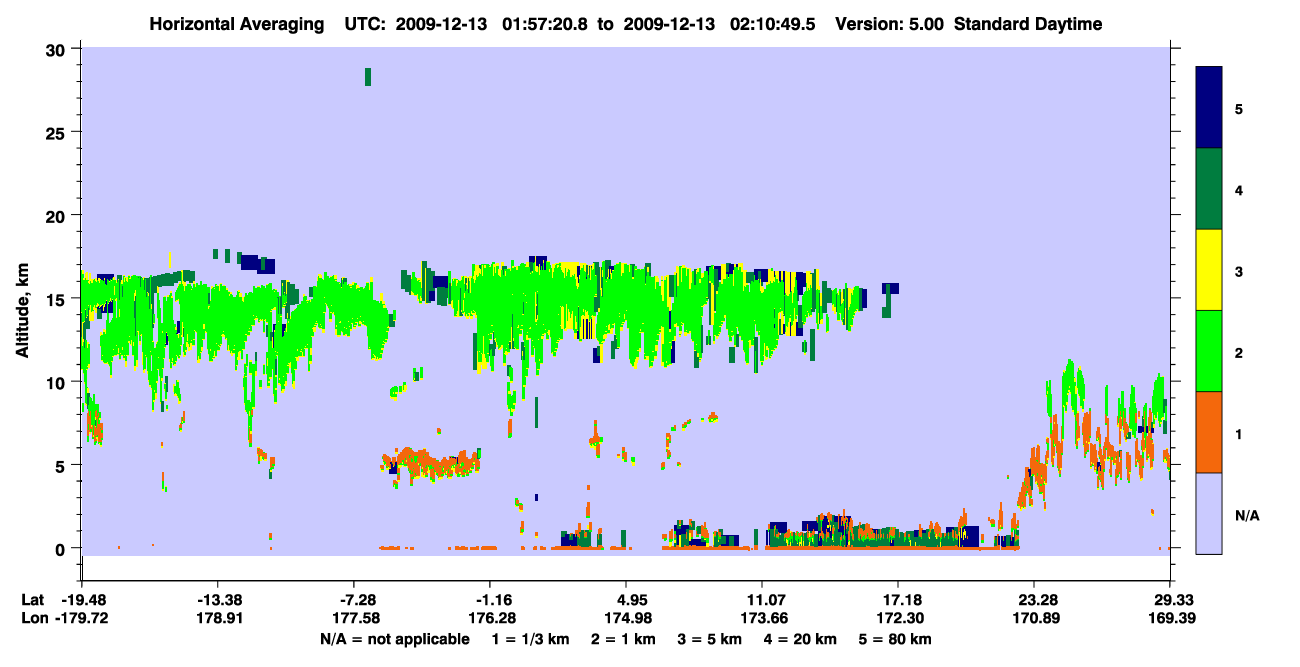
Task: Click 'Standard Daytime' in the title
Action: coord(1028,24)
